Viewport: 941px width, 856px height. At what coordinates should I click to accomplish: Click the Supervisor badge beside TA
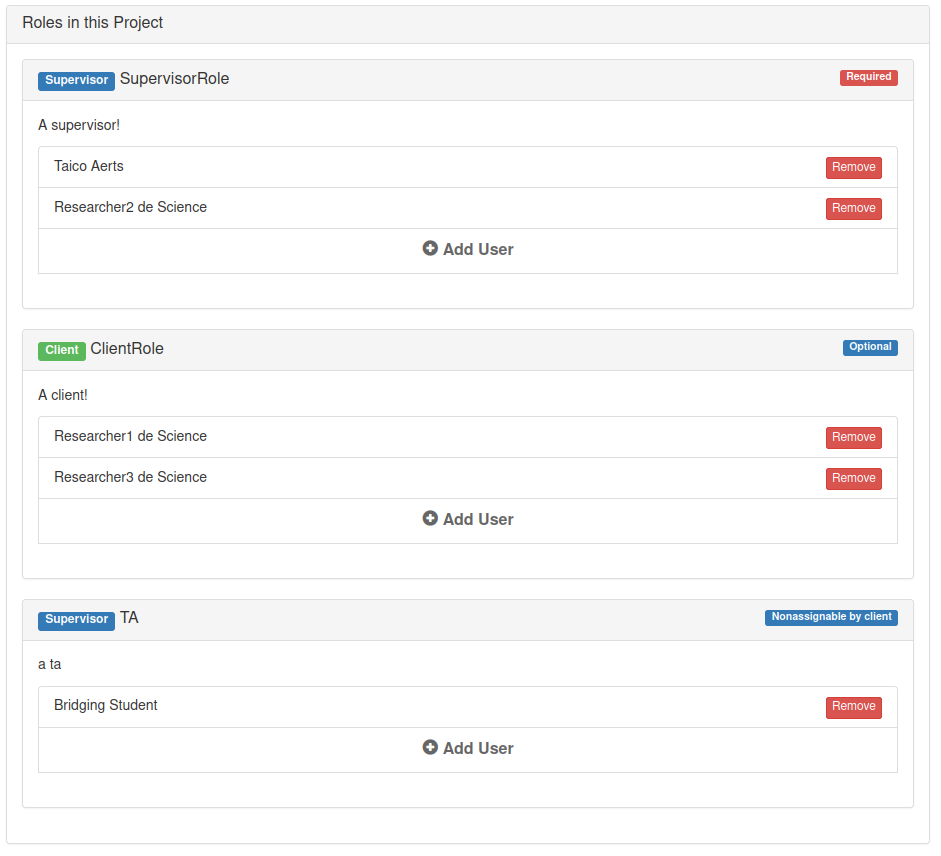click(76, 619)
